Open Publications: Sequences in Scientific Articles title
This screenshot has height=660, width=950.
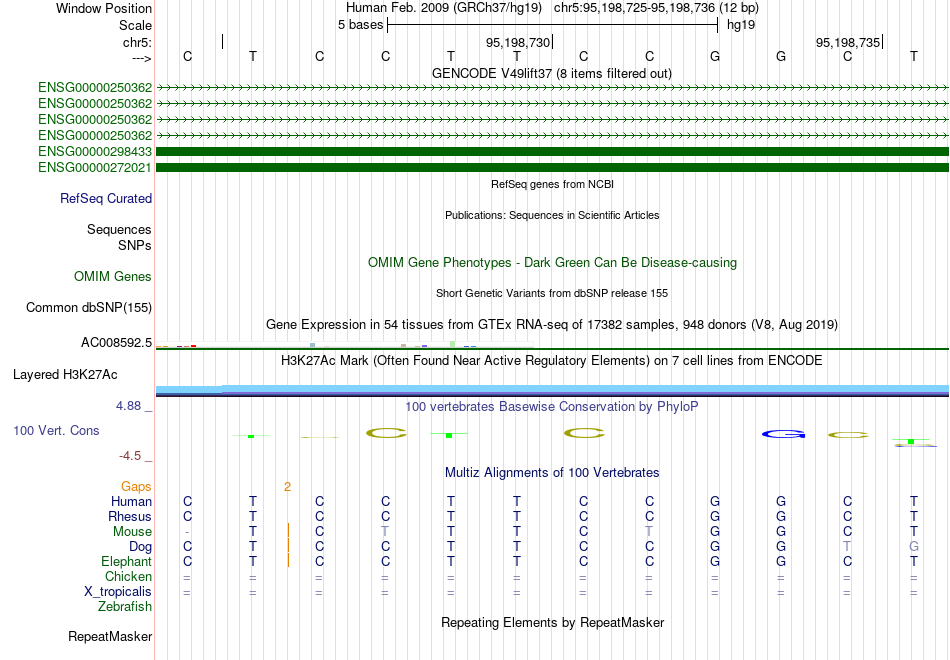tap(552, 215)
